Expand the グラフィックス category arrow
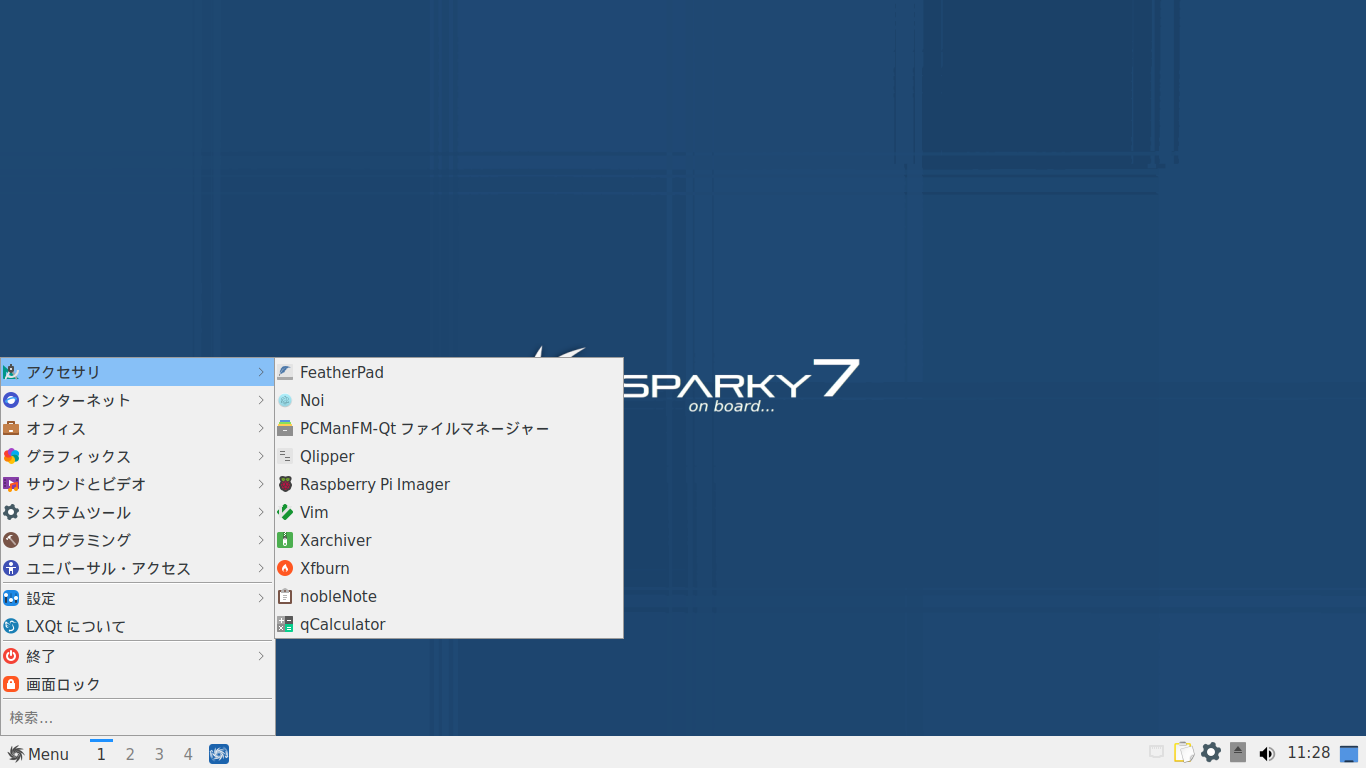Screen dimensions: 1366x768 [x=261, y=456]
